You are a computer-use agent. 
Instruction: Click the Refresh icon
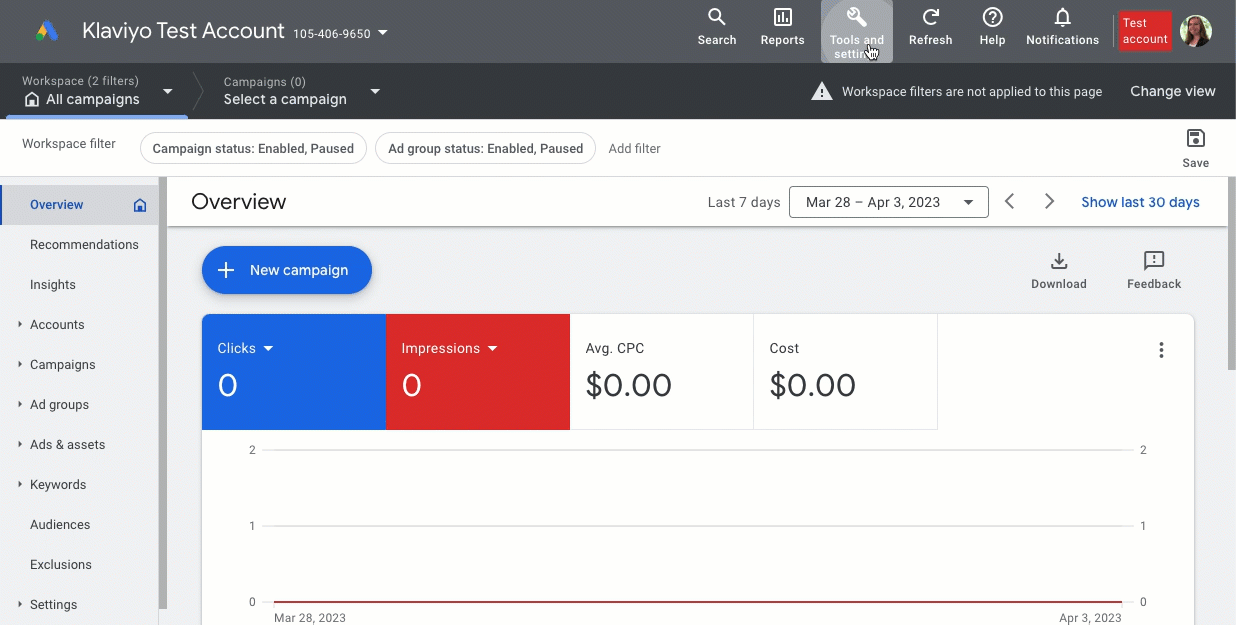click(930, 30)
